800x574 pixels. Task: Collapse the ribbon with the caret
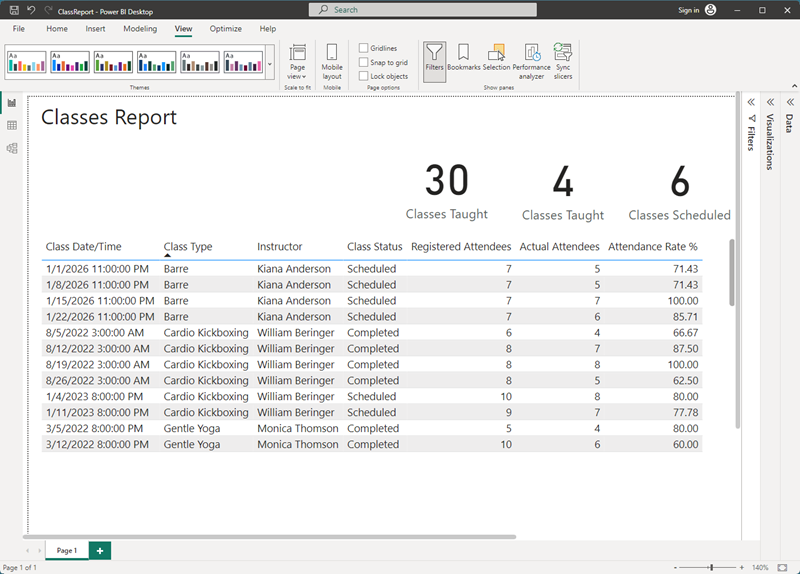pos(794,86)
